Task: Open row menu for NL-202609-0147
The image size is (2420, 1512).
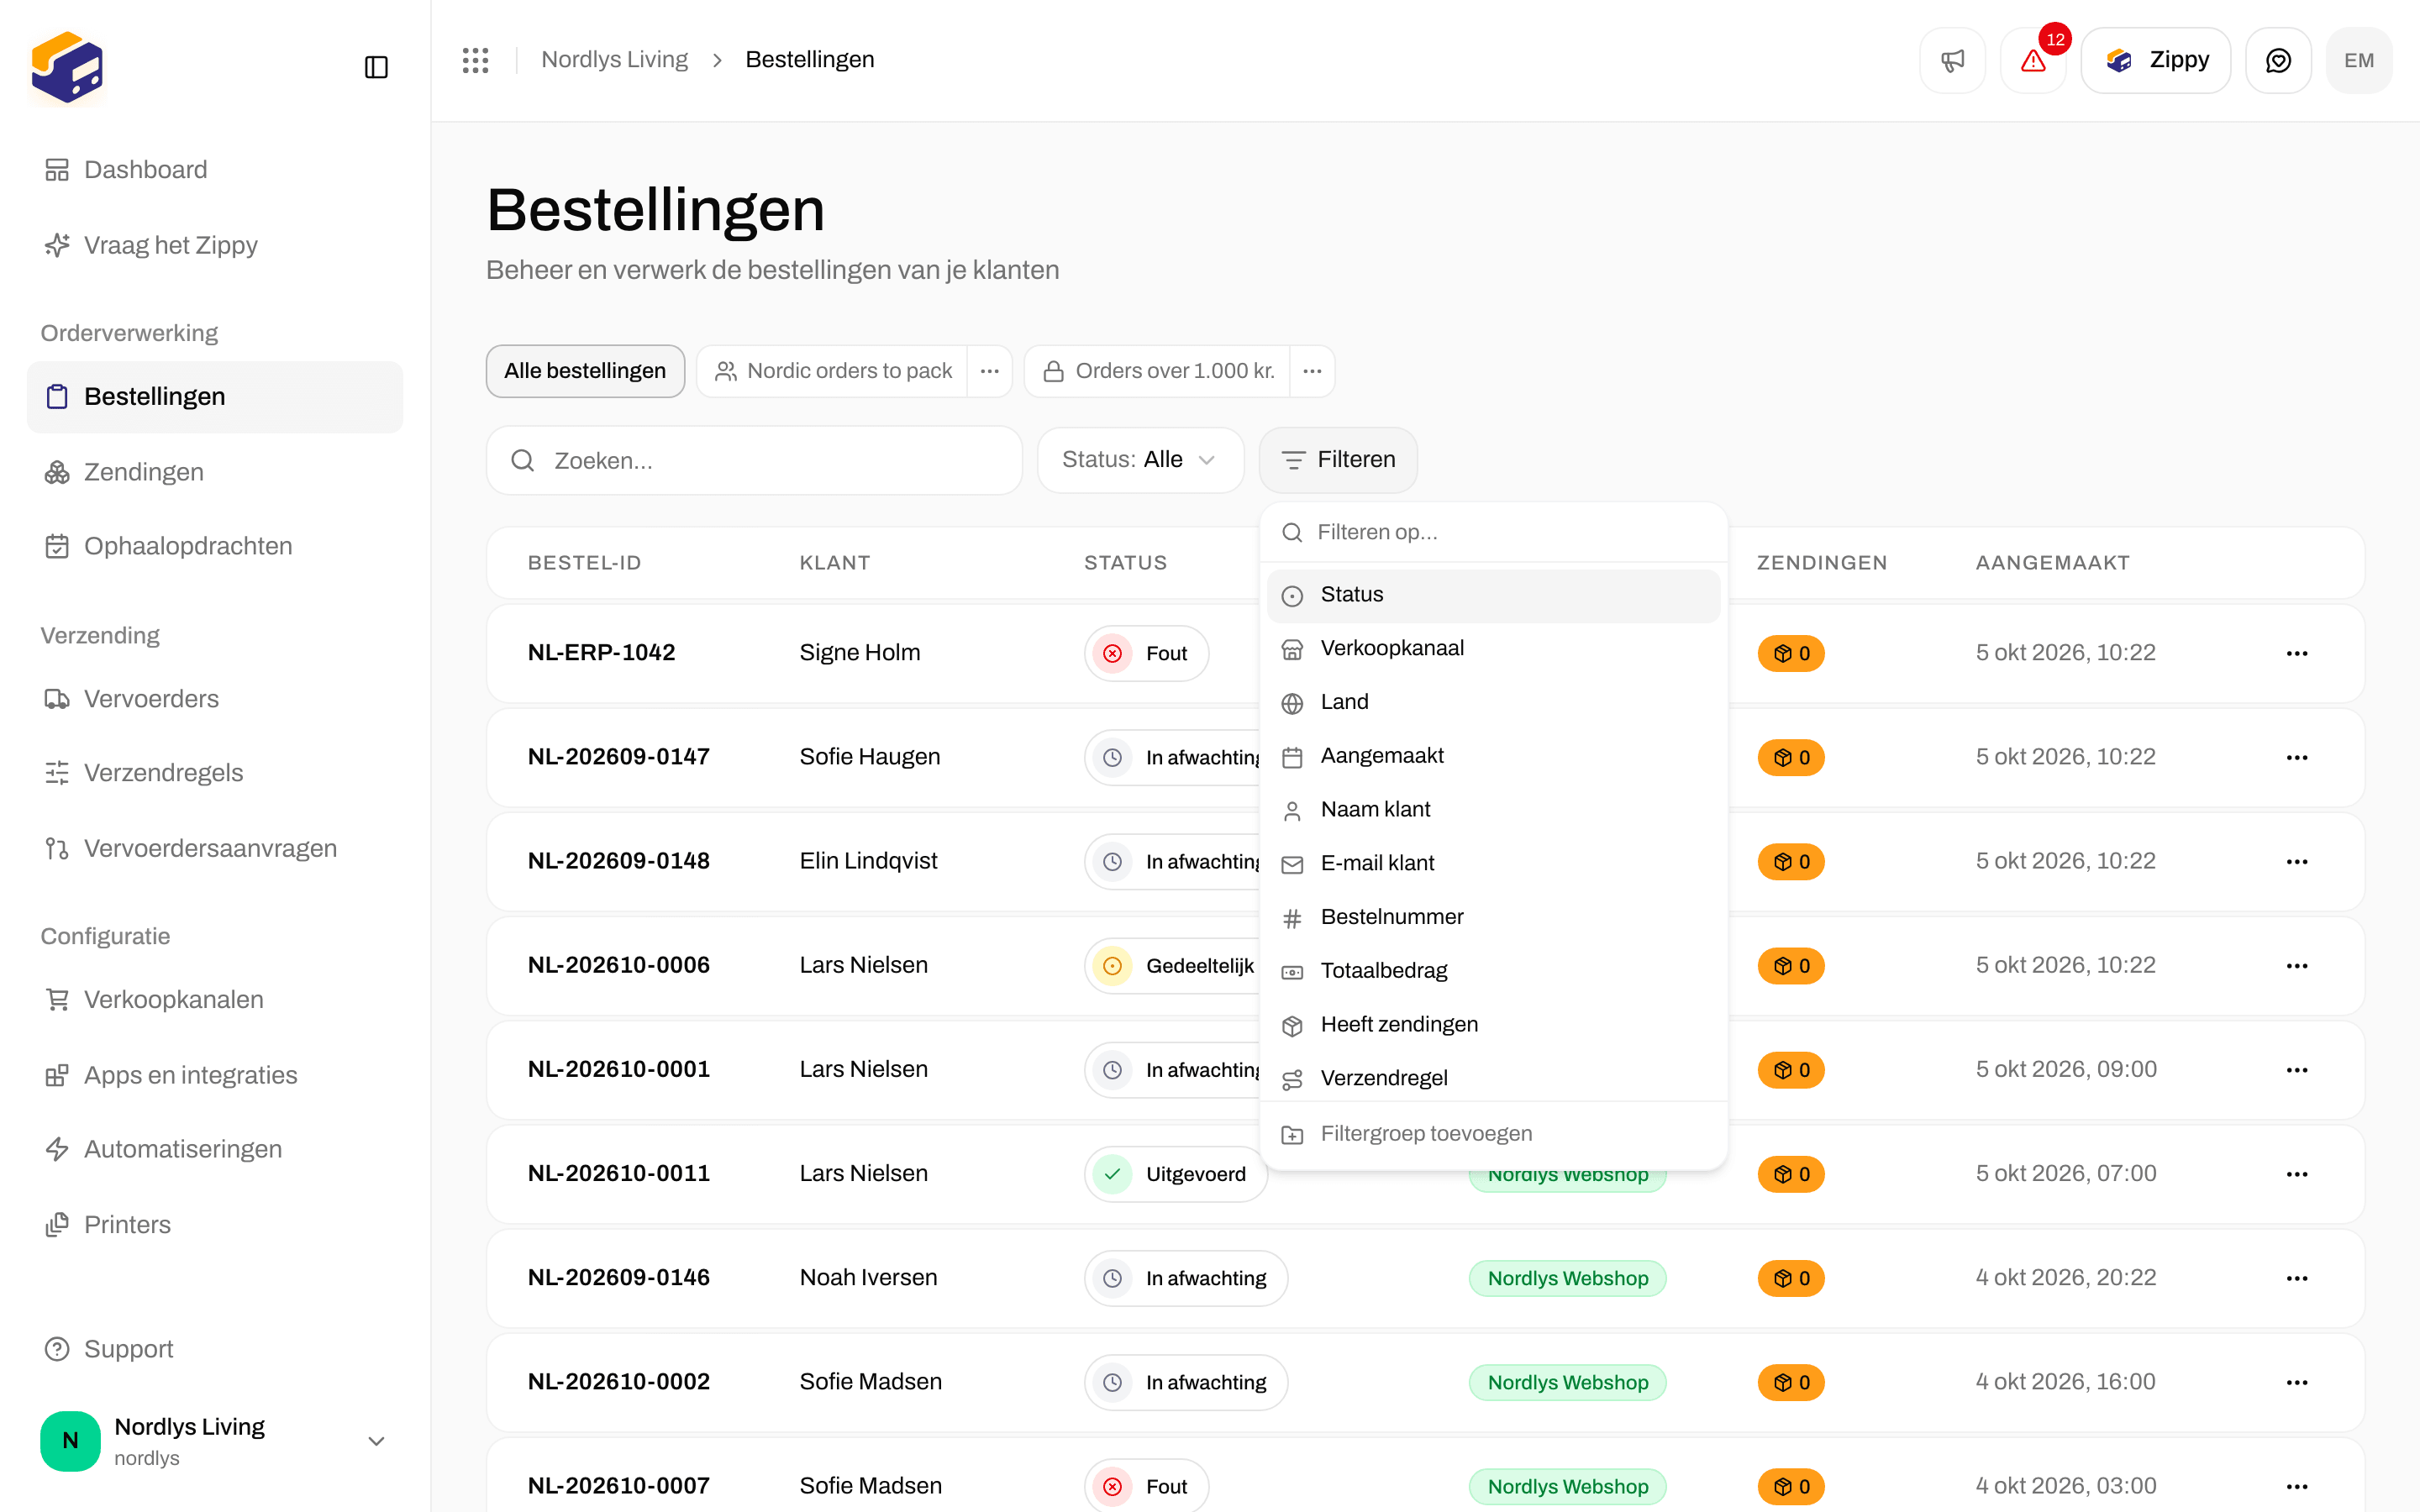Action: [x=2296, y=757]
